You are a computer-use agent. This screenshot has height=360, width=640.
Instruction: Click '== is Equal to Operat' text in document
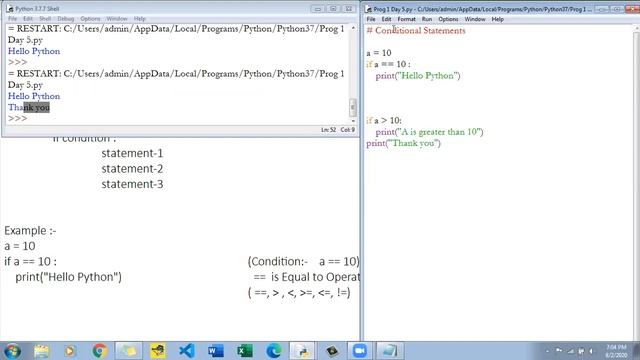click(307, 277)
